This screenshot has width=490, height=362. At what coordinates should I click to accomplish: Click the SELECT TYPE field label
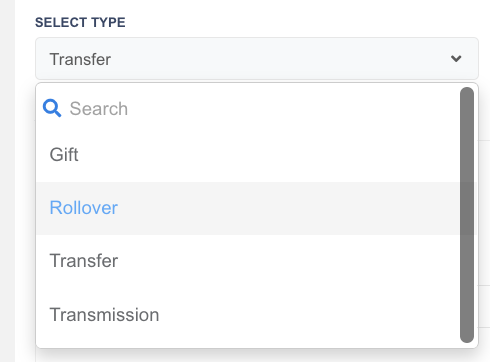tap(80, 23)
